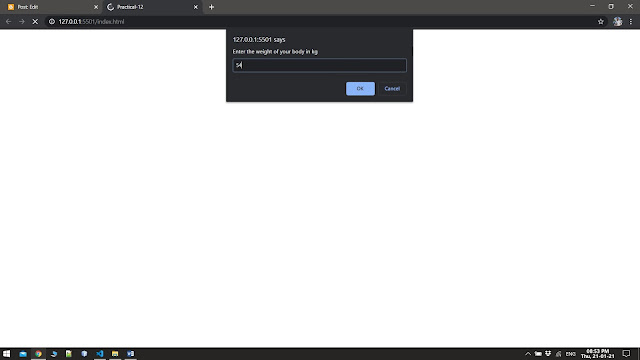Image resolution: width=640 pixels, height=360 pixels.
Task: Close the Post: Edit tab
Action: [96, 7]
